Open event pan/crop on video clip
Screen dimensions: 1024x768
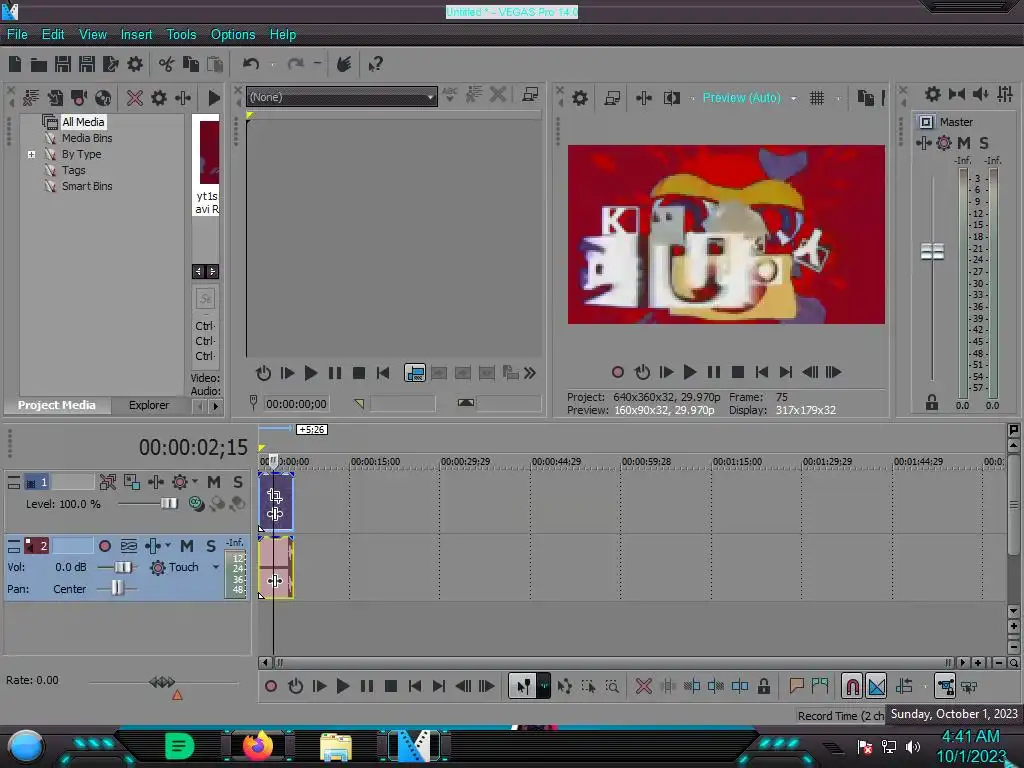coord(275,496)
